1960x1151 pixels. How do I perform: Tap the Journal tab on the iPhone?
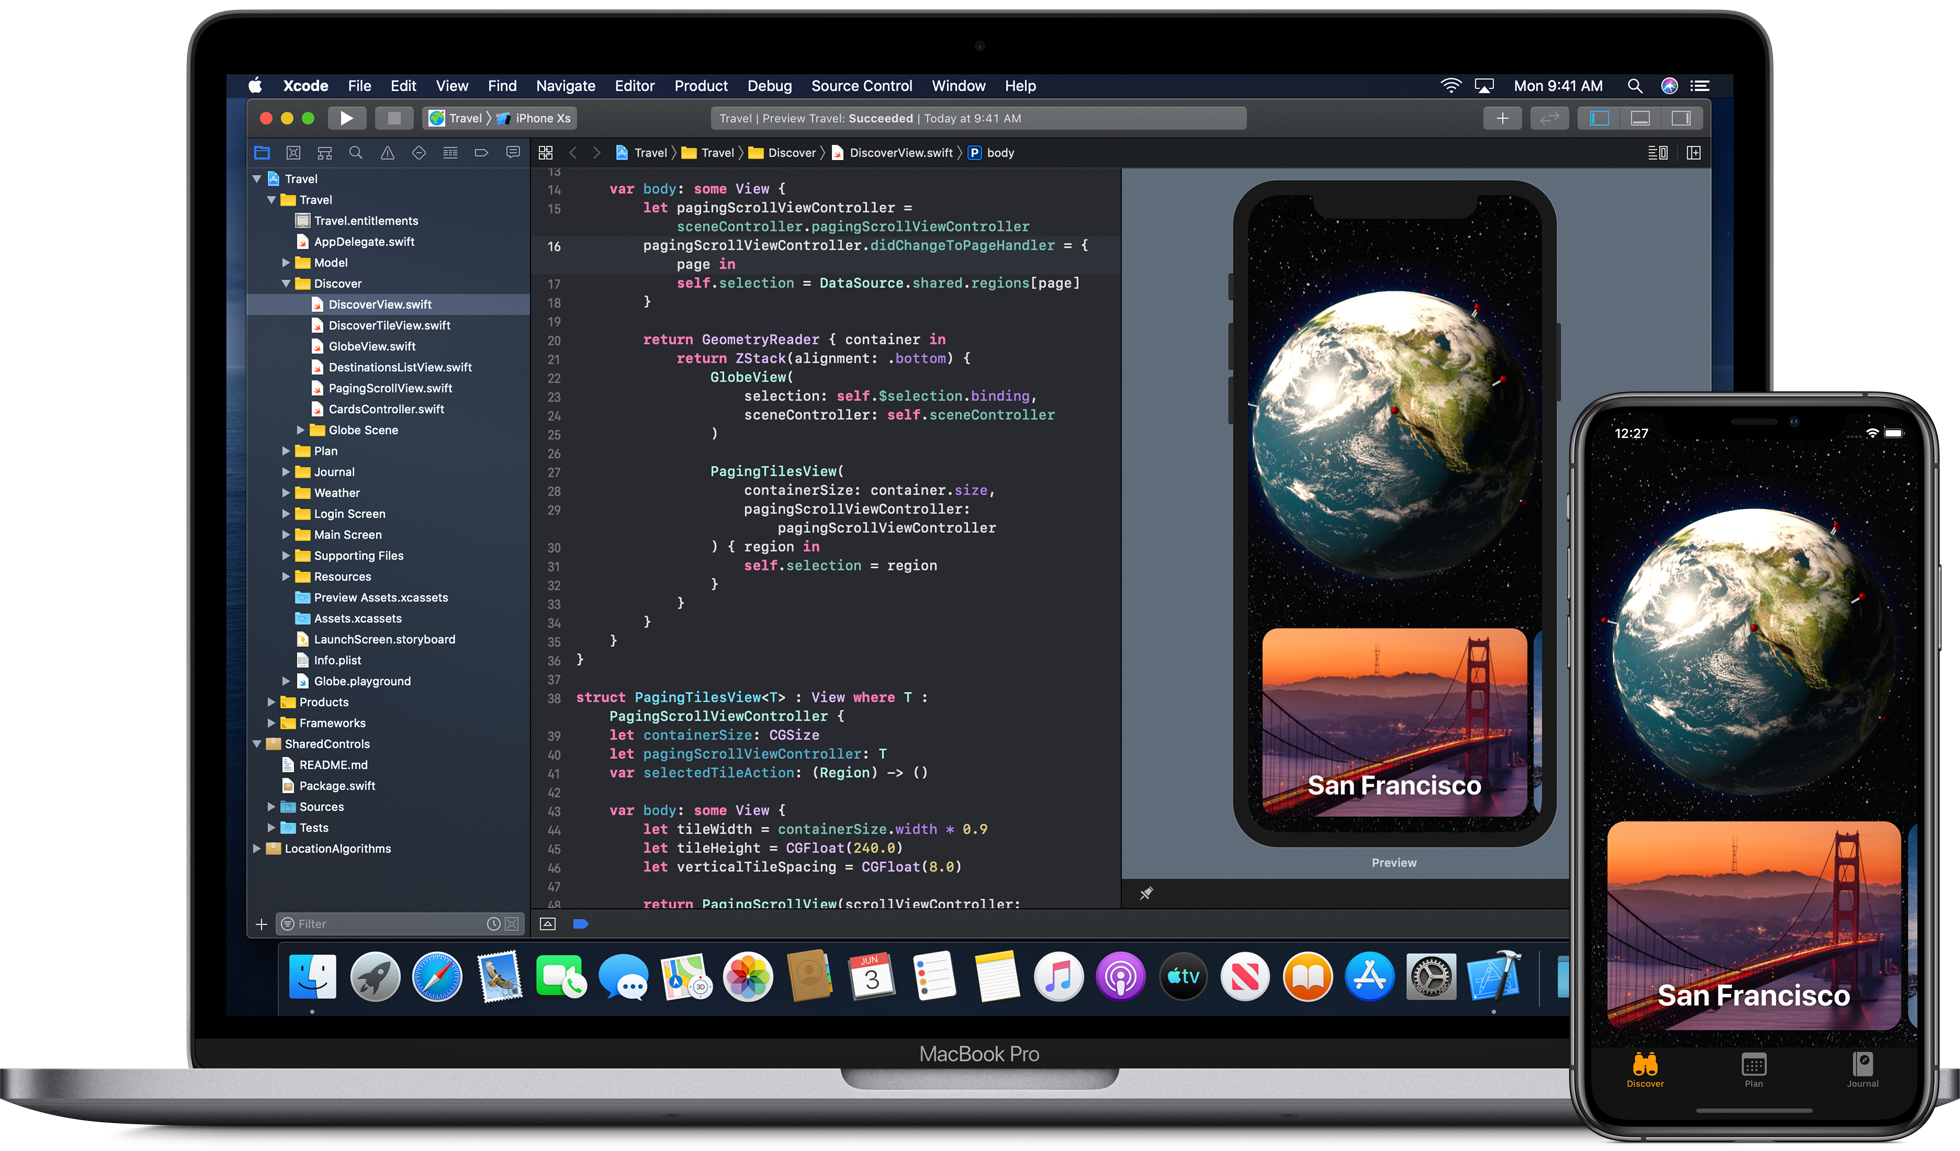click(1862, 1070)
